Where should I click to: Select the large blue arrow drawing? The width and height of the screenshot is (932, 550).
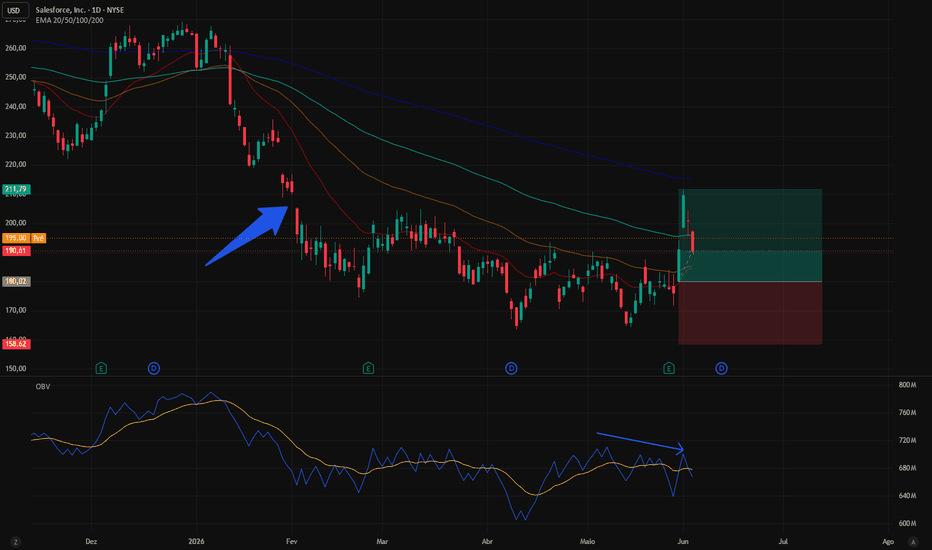247,236
